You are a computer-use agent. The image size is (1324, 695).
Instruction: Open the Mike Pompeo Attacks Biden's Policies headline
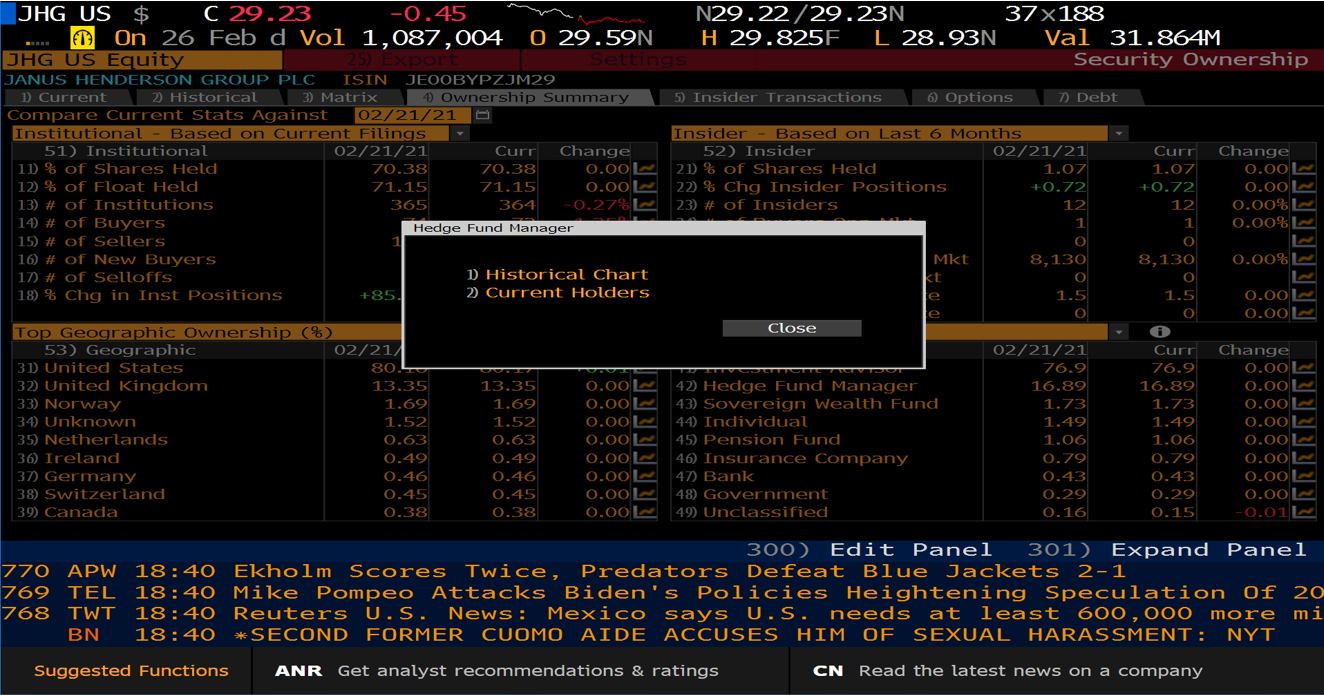tap(779, 593)
